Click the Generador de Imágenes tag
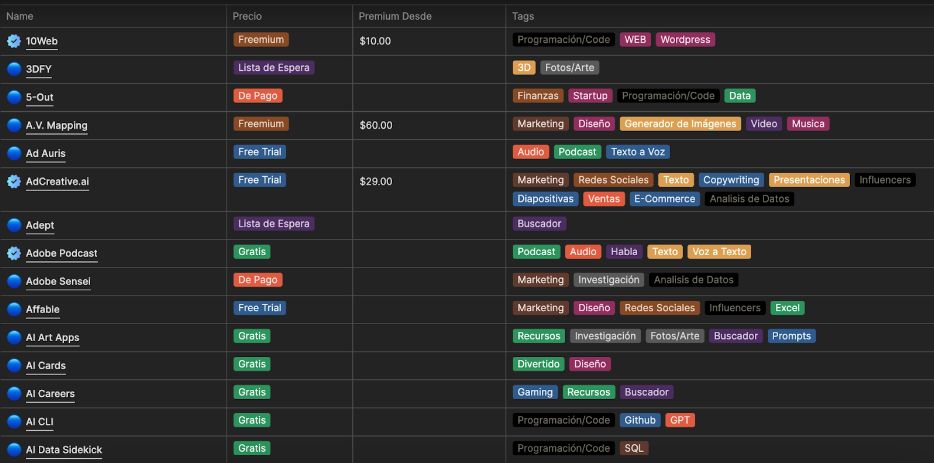Screen dimensions: 934x463 point(680,124)
